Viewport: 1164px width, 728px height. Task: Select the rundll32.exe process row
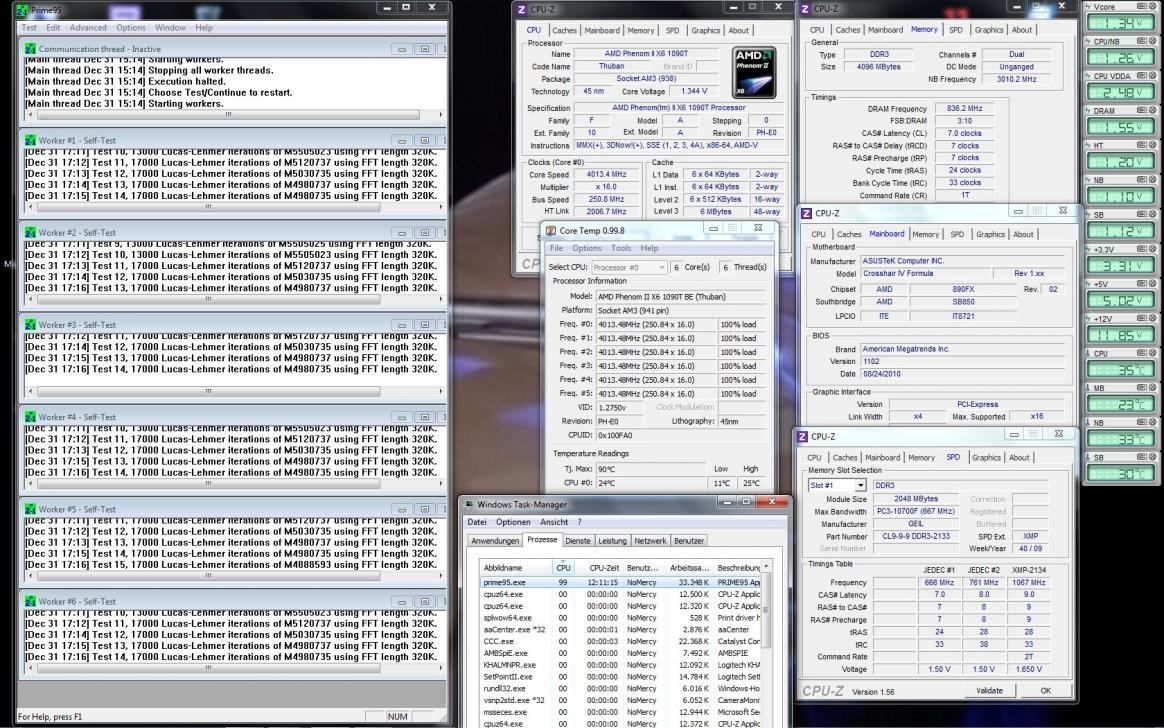click(x=621, y=689)
